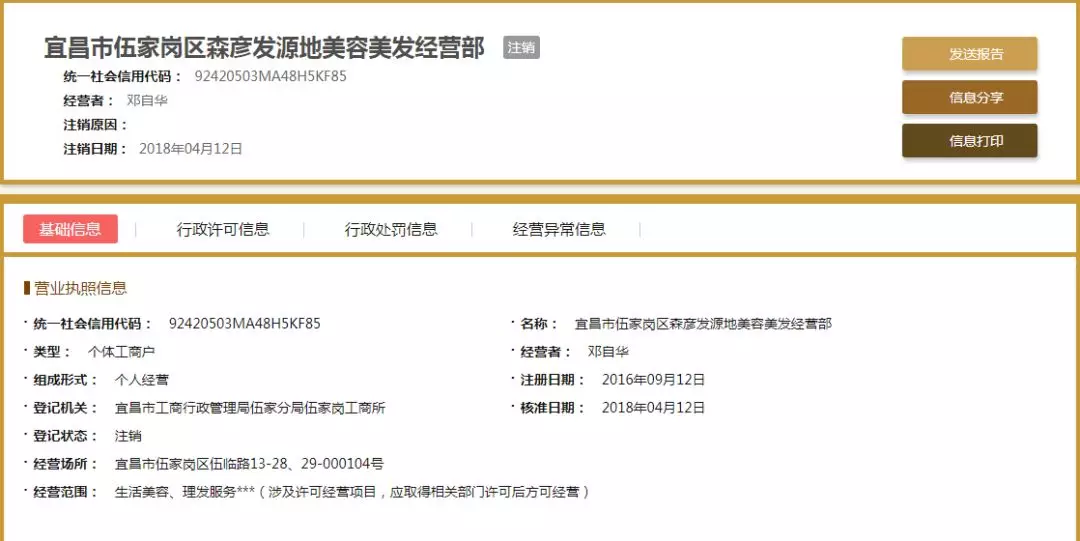Image resolution: width=1080 pixels, height=541 pixels.
Task: Click the 核准日期 value in license info
Action: (x=653, y=408)
